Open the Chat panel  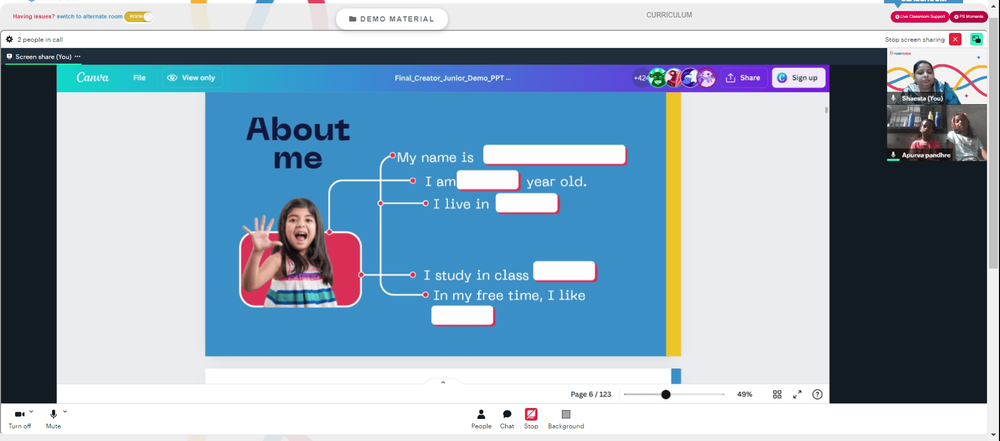click(507, 419)
